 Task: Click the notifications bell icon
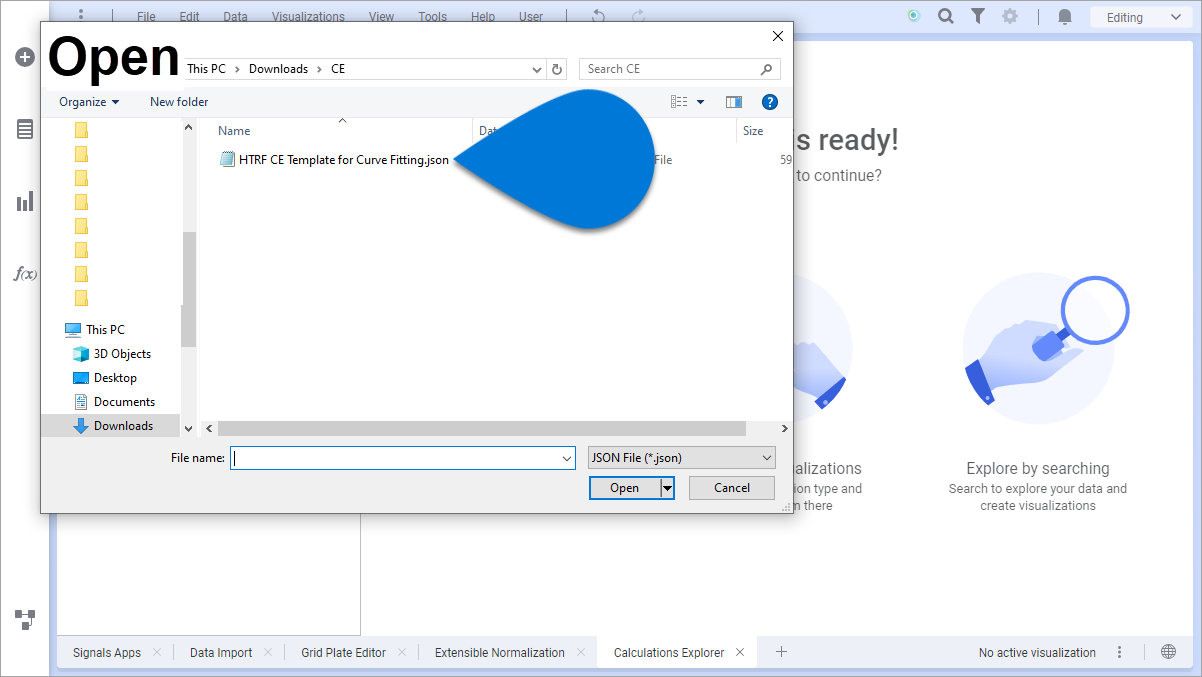coord(1065,17)
